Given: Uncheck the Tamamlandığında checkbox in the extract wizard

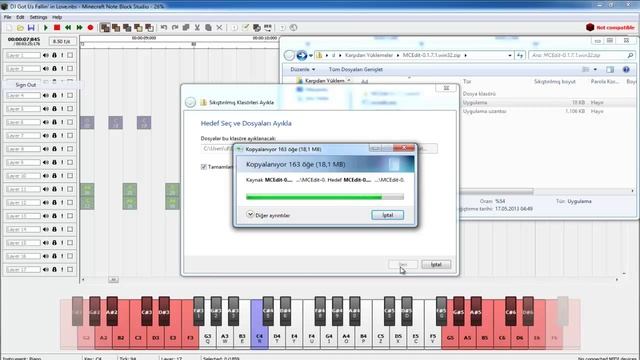Looking at the screenshot, I should (204, 167).
